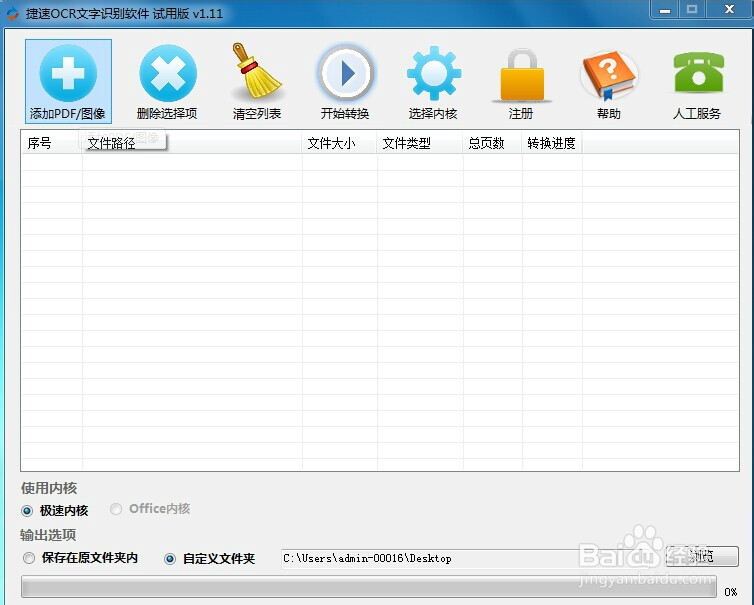Click the 文件类型 column header

point(420,143)
